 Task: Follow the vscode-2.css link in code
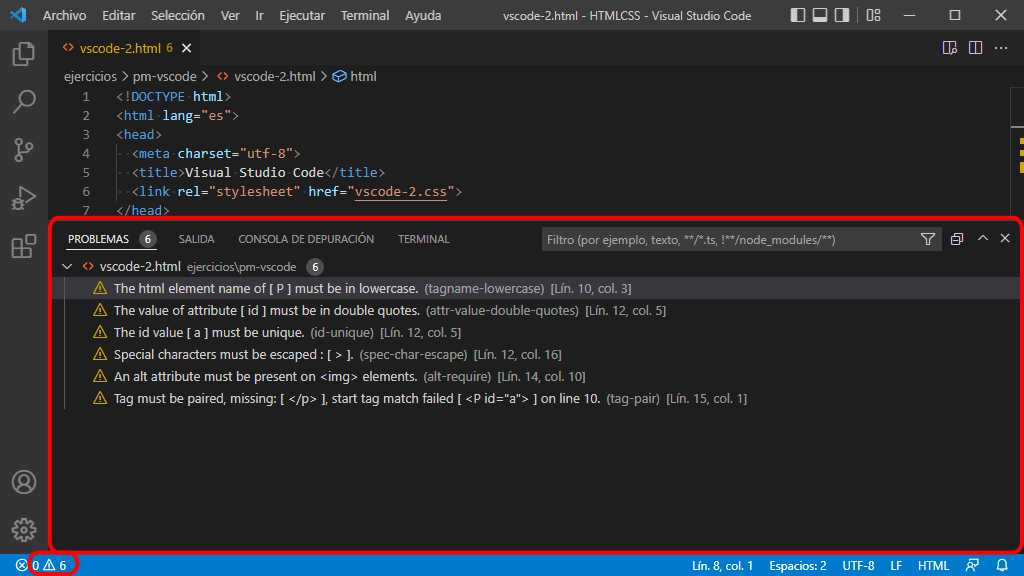[400, 191]
